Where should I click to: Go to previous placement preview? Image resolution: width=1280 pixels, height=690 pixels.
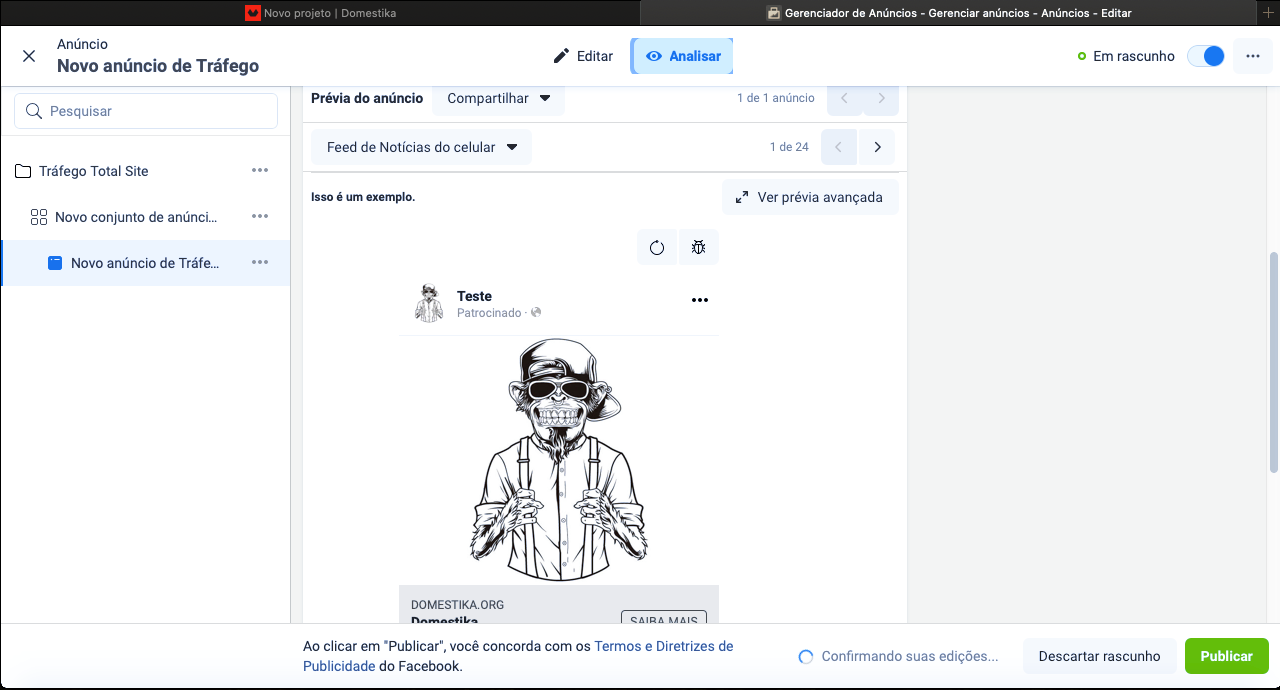coord(839,147)
